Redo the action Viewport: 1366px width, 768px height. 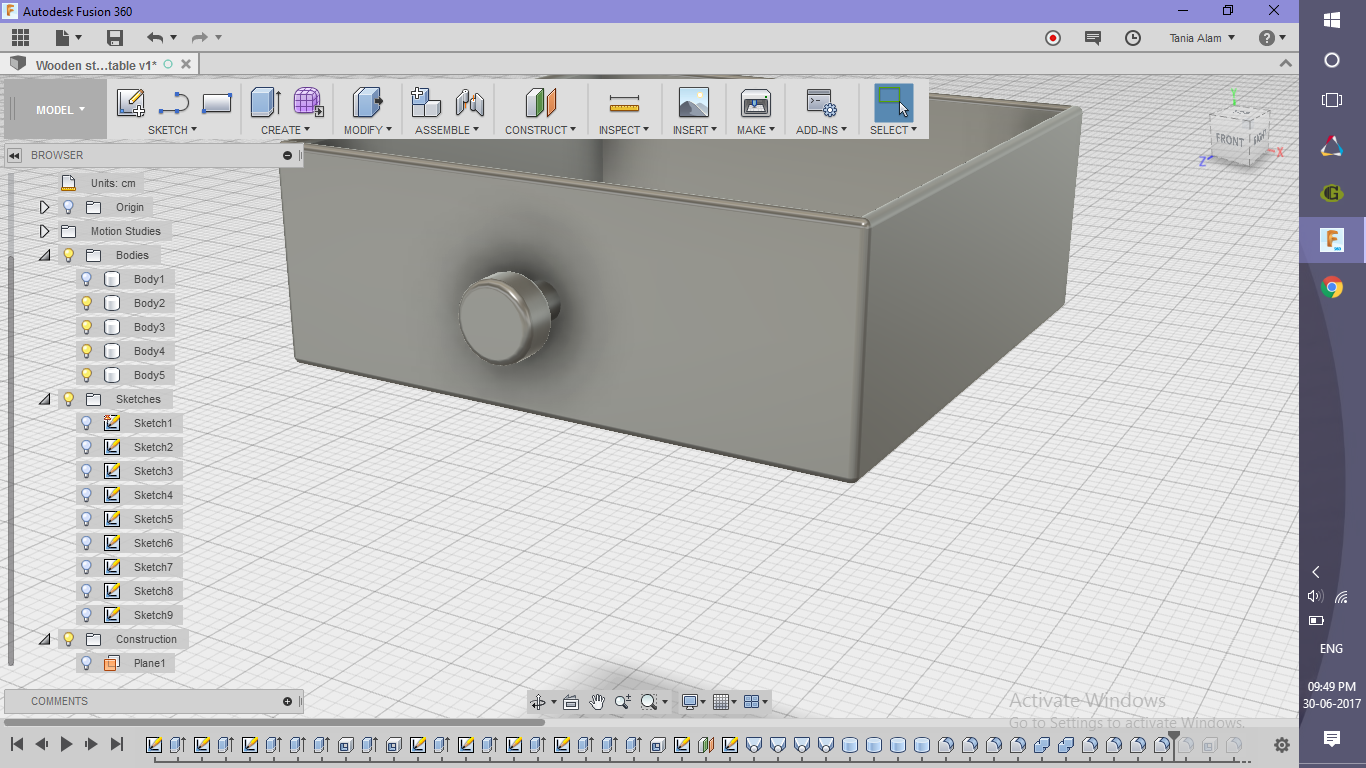(200, 38)
